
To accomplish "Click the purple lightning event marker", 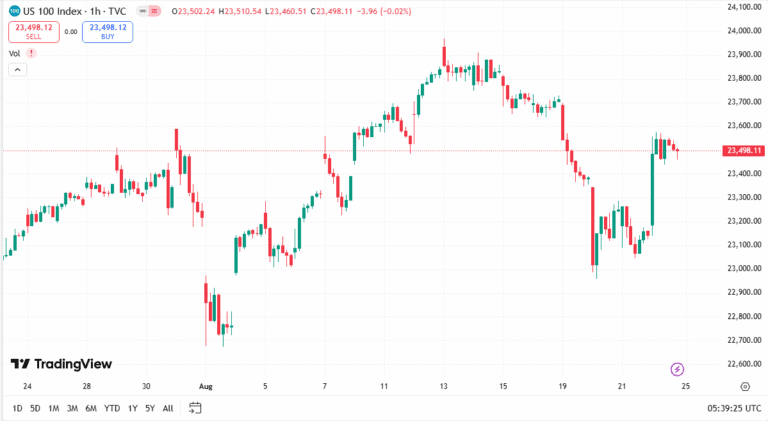I will coord(677,369).
